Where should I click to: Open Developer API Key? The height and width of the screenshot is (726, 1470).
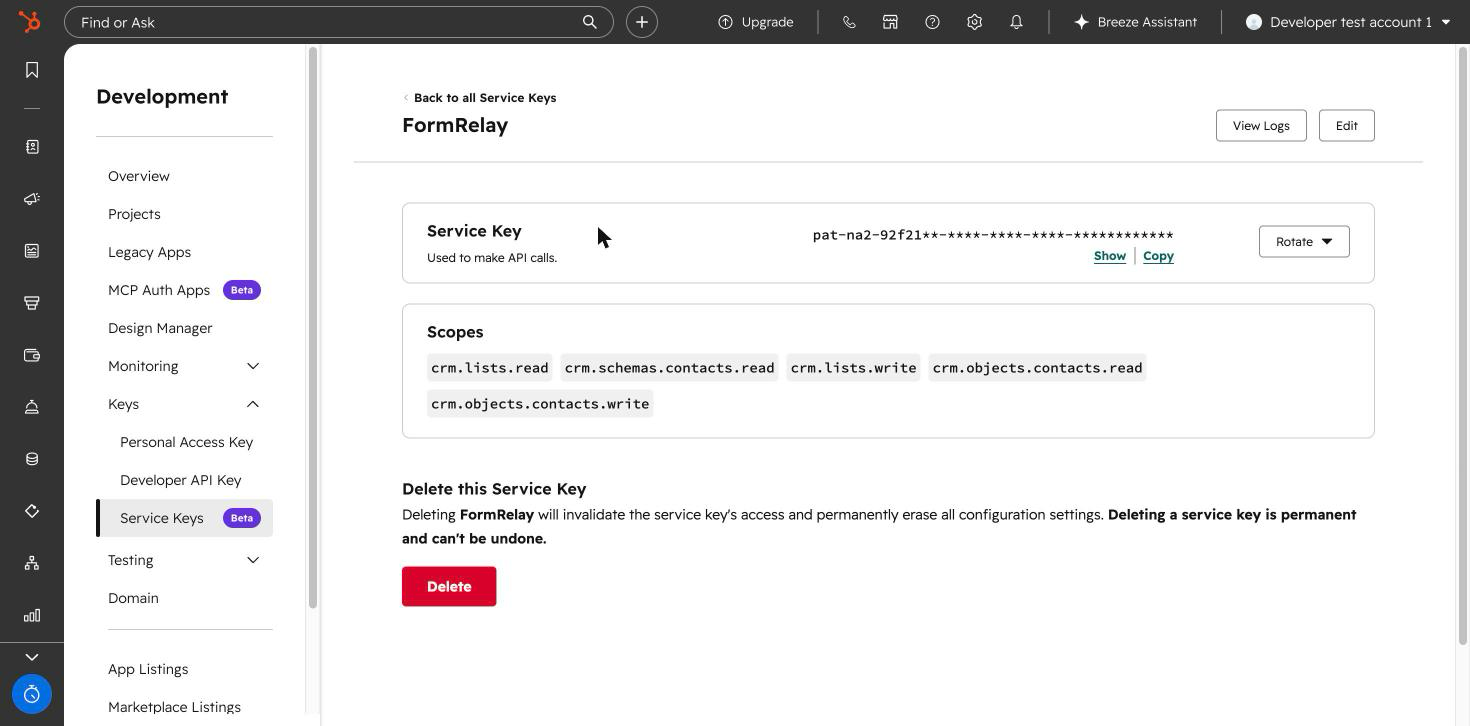click(x=180, y=480)
